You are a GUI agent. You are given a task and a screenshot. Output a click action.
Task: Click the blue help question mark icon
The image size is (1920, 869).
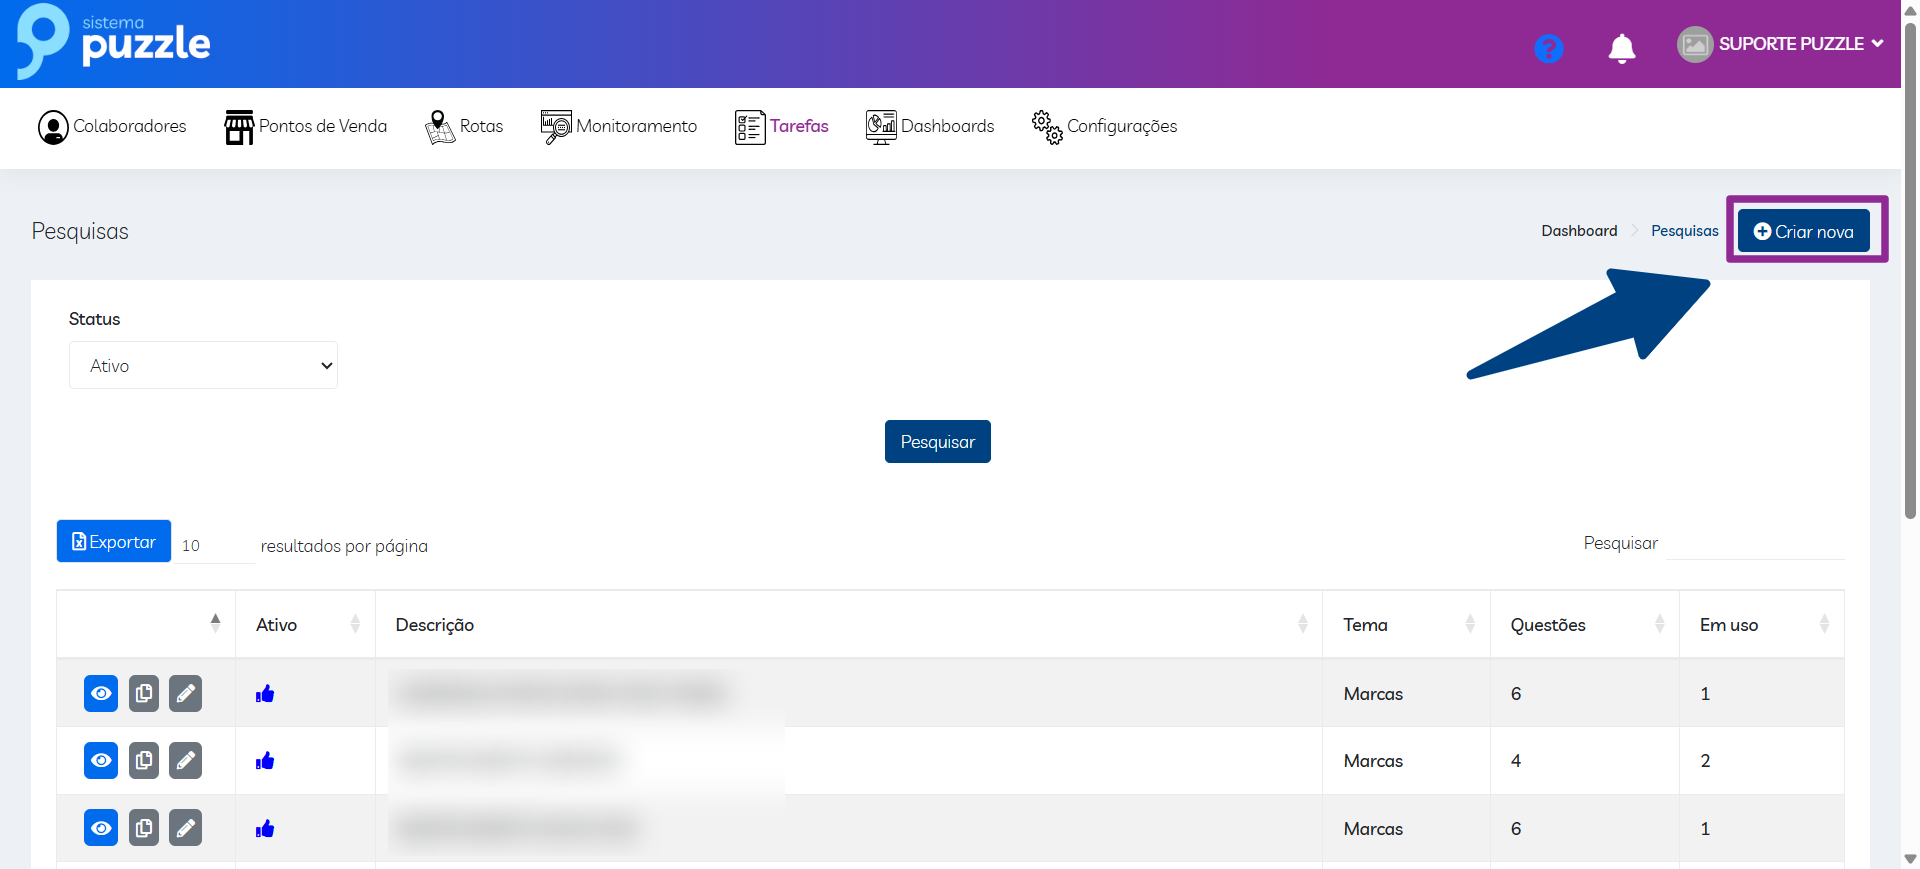click(x=1548, y=48)
